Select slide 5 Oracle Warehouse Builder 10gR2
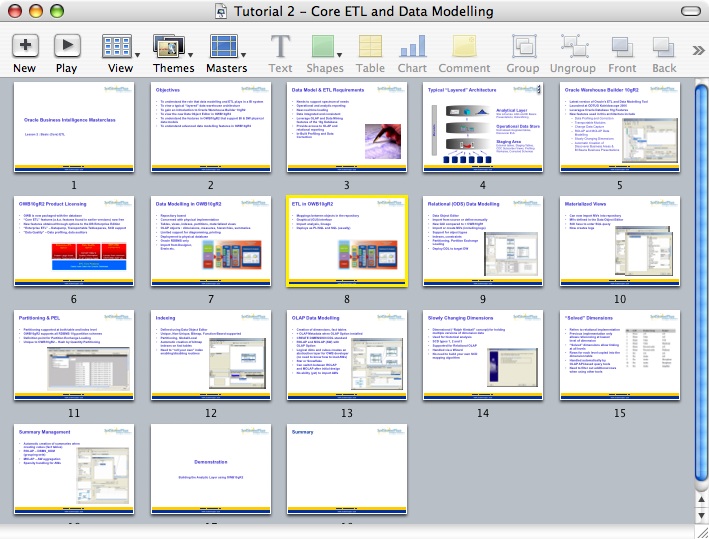709x539 pixels. (x=620, y=127)
